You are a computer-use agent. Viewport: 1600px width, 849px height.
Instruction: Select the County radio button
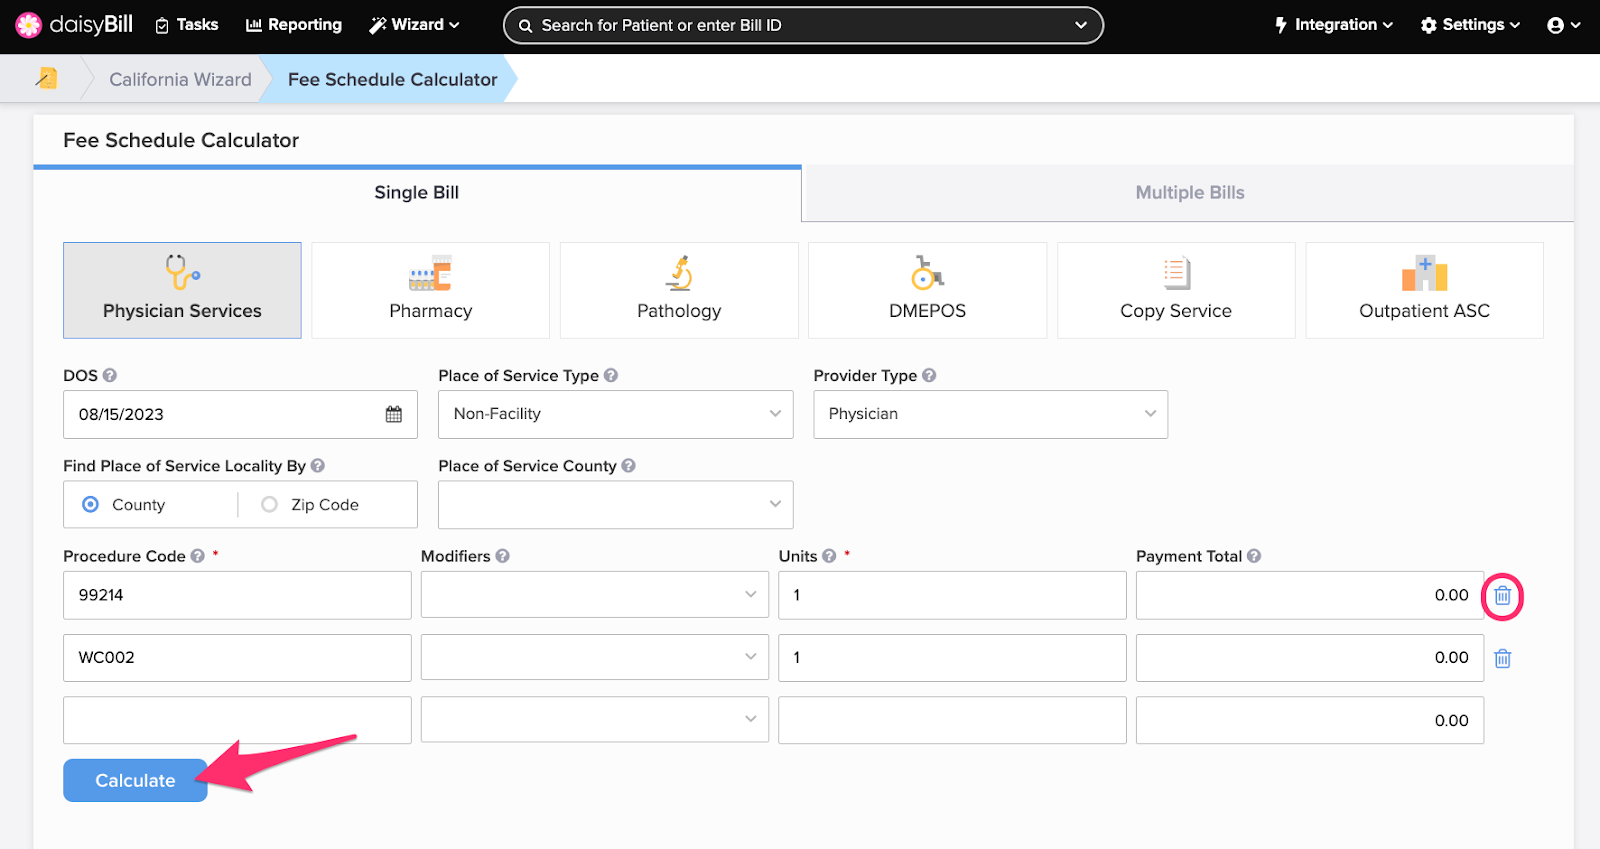pyautogui.click(x=91, y=505)
